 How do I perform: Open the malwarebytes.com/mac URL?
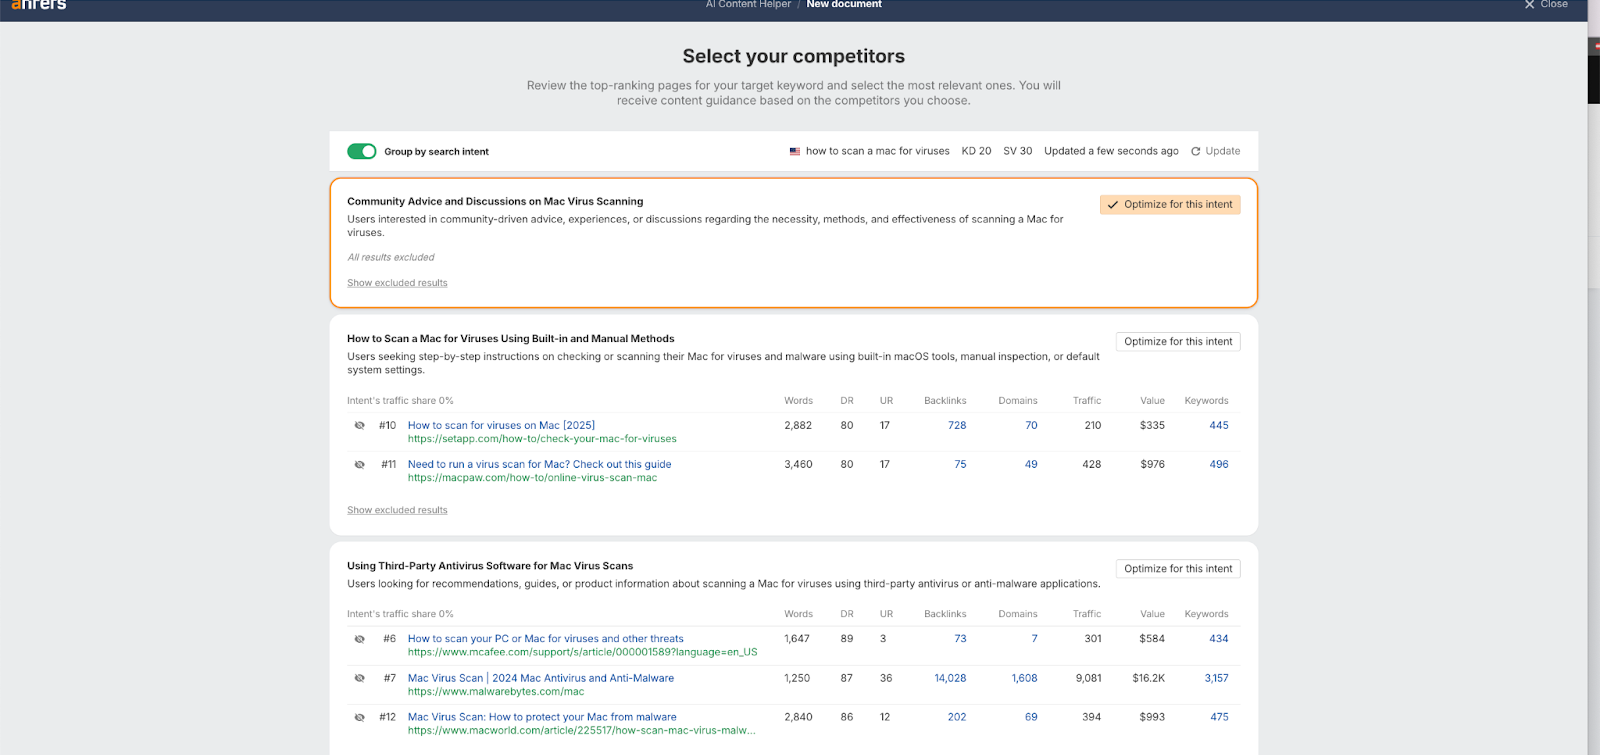[496, 692]
